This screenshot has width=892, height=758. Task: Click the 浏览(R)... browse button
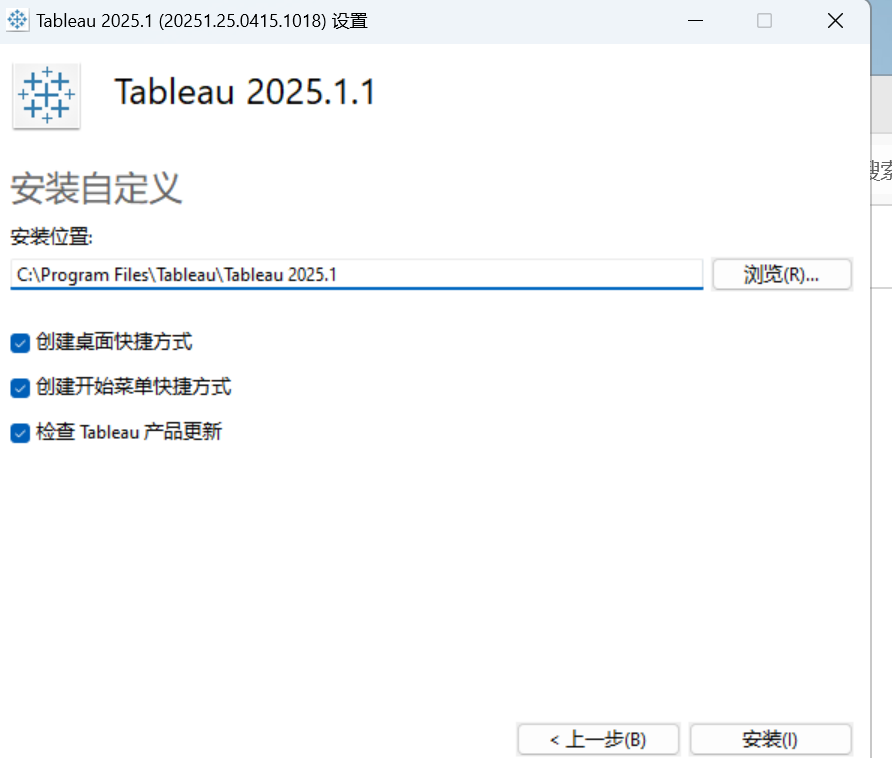(x=782, y=275)
